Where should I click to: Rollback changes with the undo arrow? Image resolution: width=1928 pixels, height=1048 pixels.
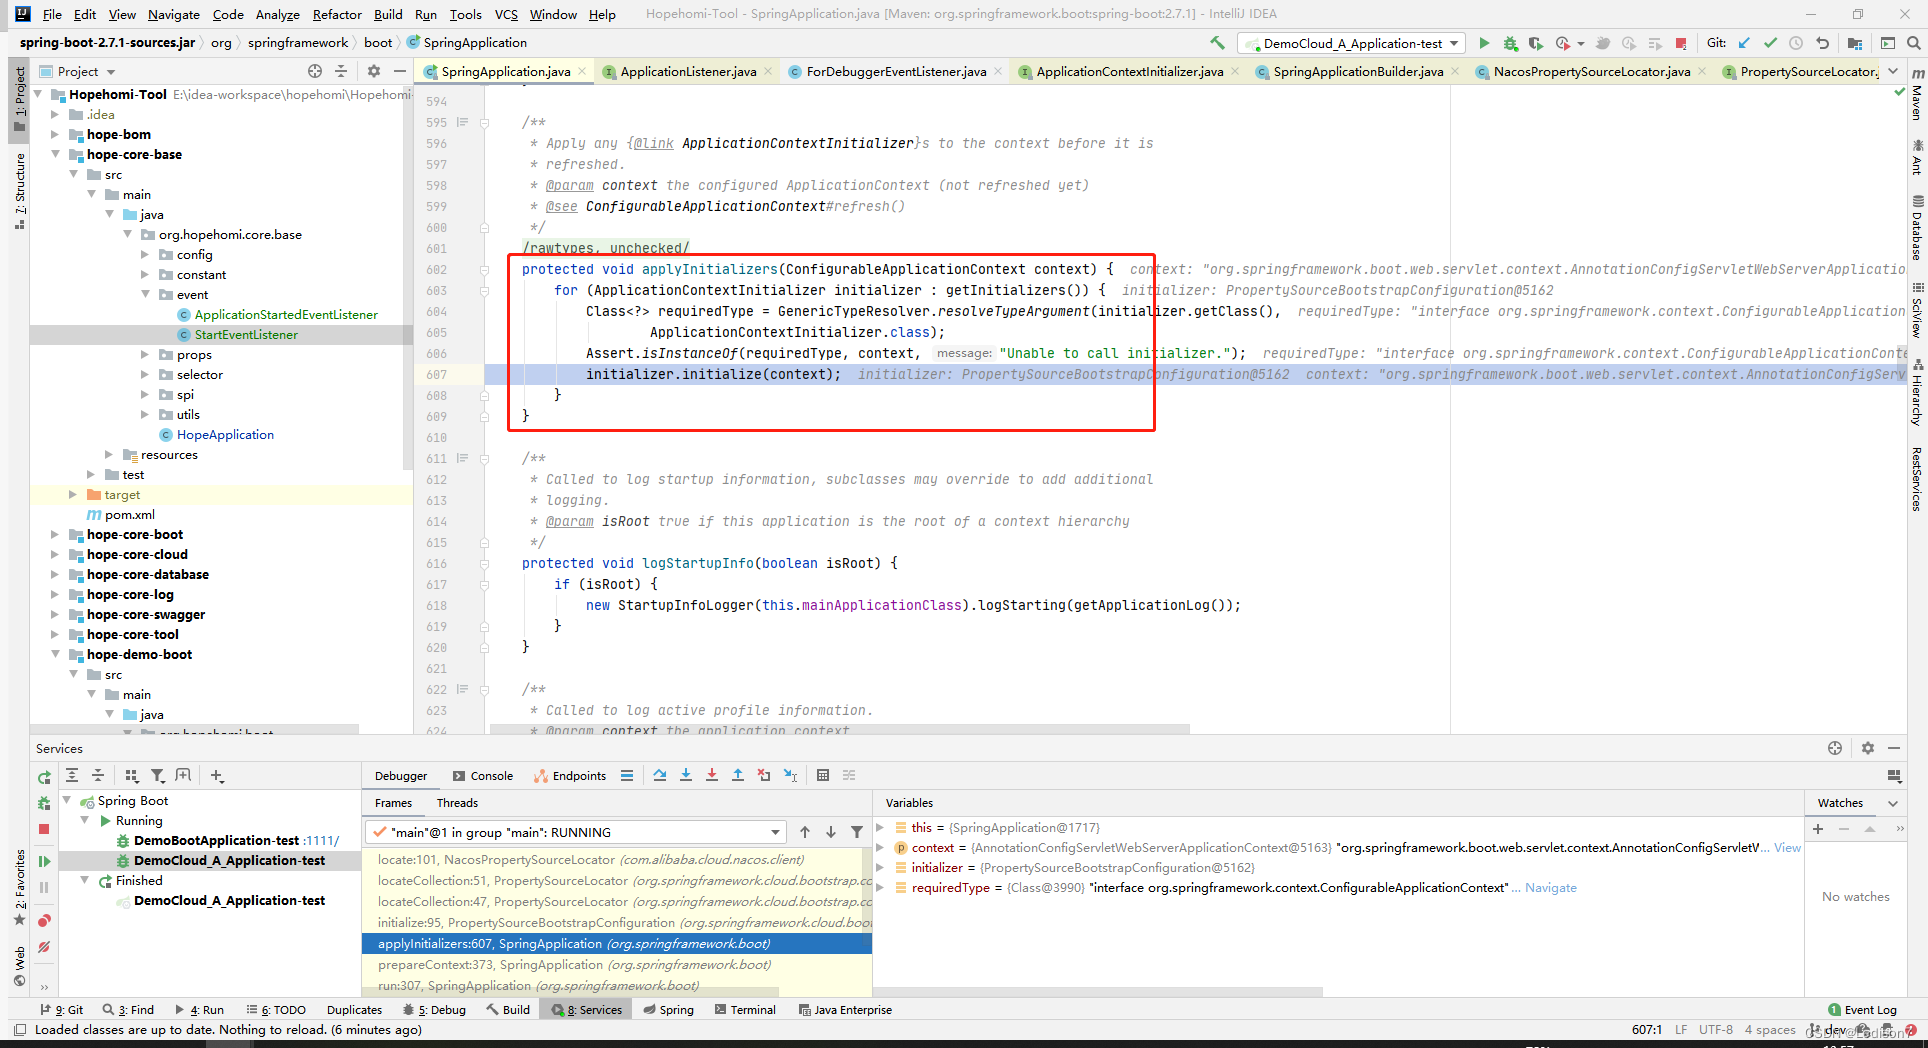pos(1822,43)
